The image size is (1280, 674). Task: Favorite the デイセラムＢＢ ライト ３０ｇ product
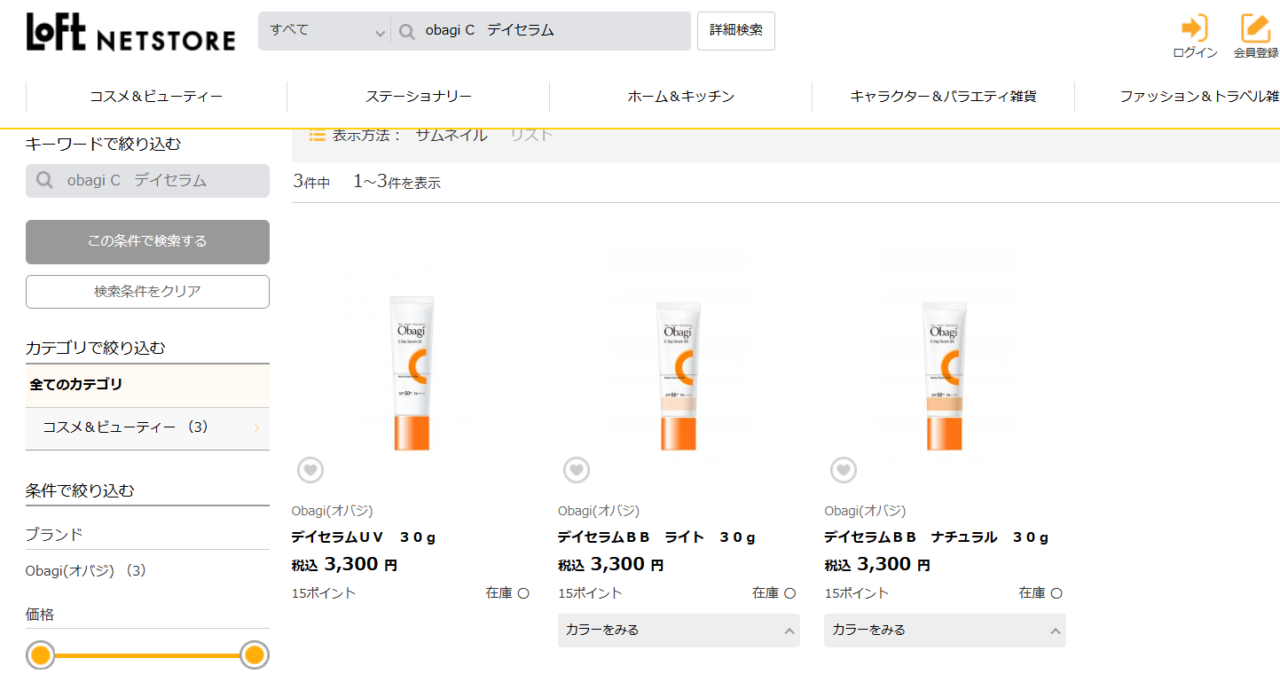coord(576,469)
